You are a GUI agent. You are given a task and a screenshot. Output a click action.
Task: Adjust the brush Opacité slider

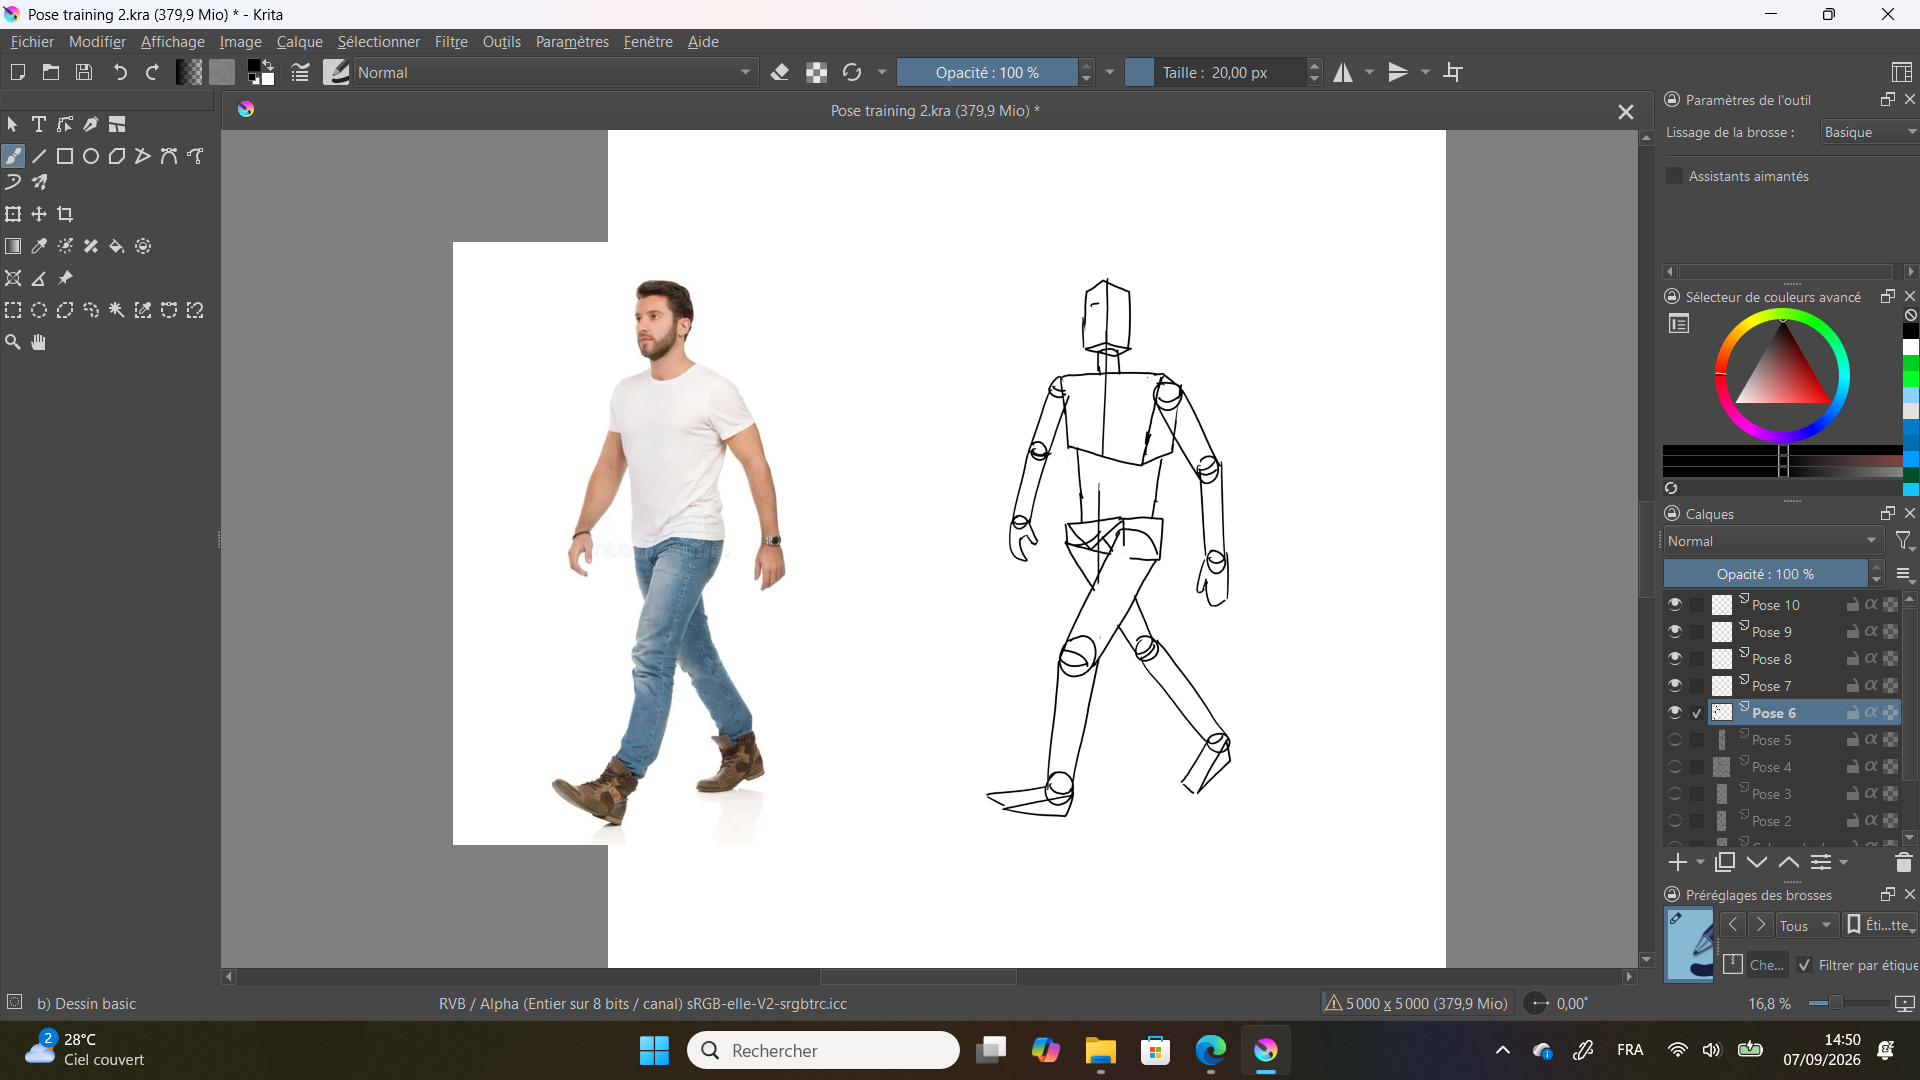tap(987, 72)
